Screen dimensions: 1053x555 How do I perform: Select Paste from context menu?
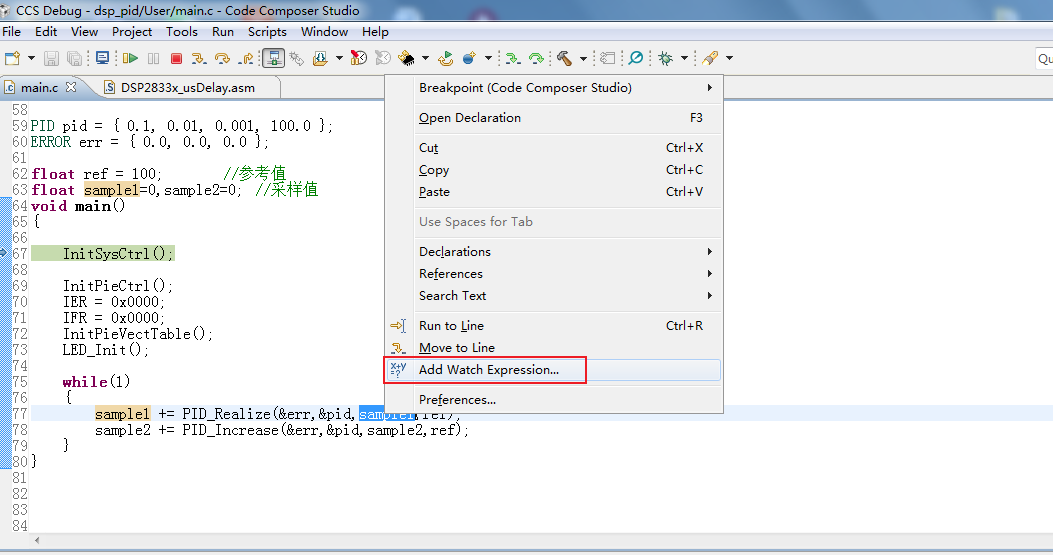pos(567,191)
